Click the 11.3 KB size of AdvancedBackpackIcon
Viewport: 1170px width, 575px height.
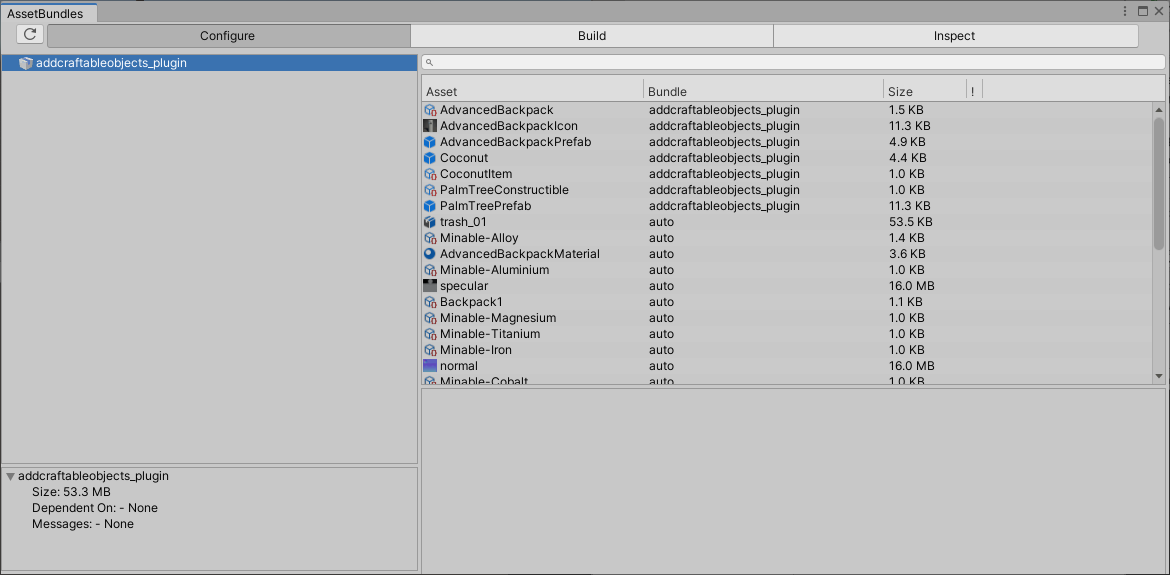tap(910, 126)
